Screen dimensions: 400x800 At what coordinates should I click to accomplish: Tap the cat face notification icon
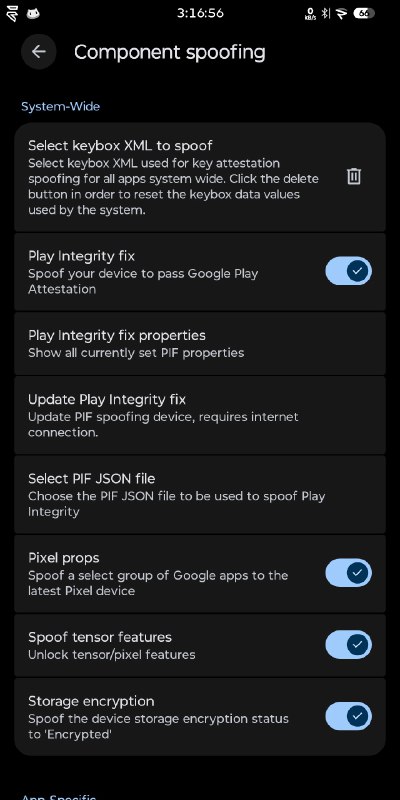point(33,13)
